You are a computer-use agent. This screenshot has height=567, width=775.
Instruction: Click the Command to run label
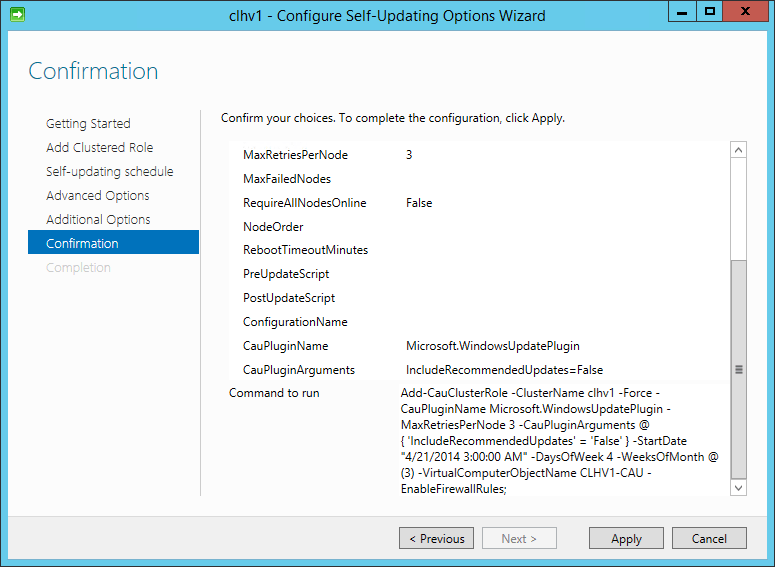pyautogui.click(x=274, y=393)
